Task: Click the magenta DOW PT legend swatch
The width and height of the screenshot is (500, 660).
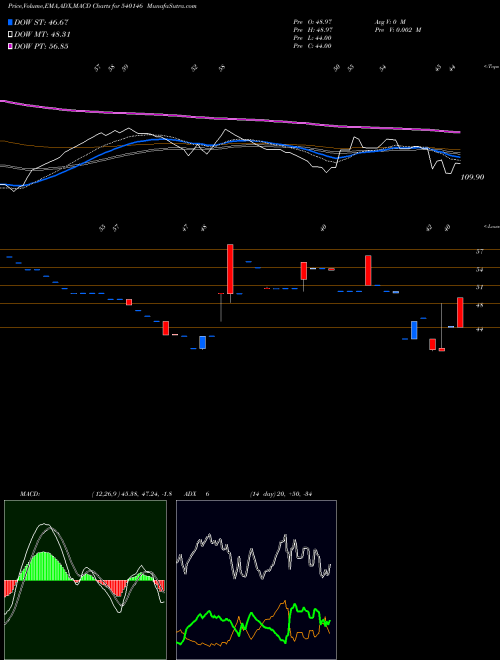Action: click(x=10, y=46)
